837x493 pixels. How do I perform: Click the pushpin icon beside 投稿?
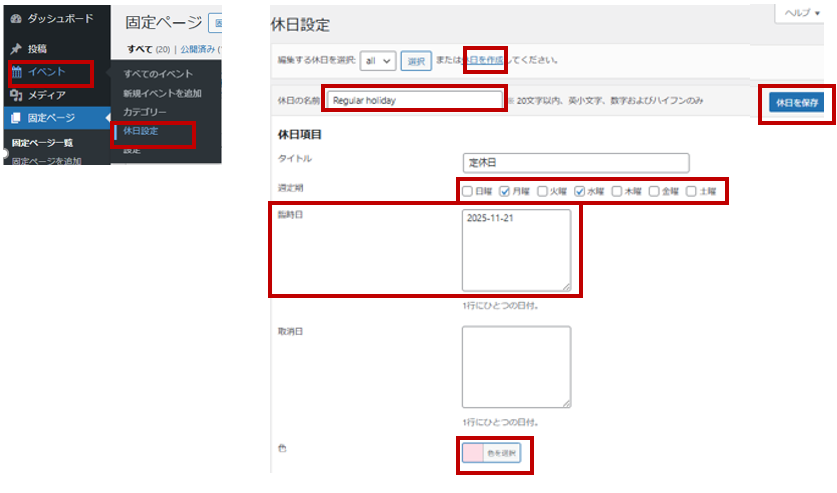pos(16,49)
